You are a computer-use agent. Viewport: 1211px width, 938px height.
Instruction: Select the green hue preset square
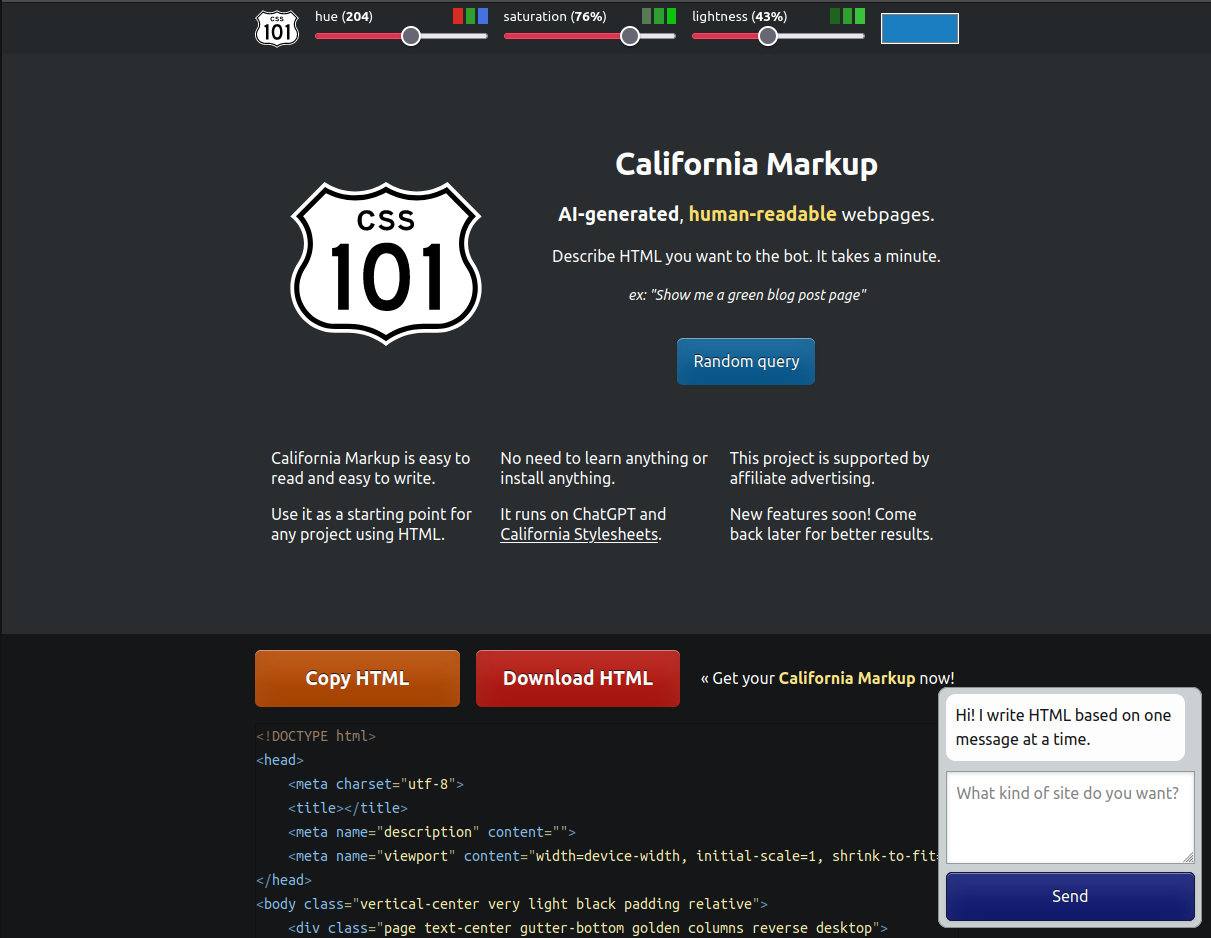471,16
